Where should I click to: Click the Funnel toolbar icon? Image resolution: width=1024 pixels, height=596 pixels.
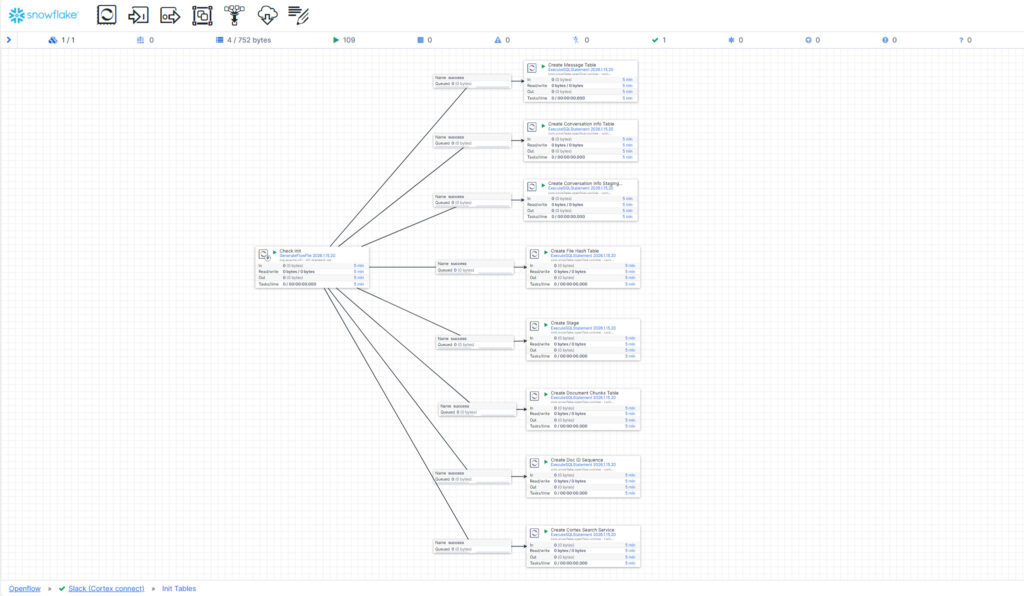234,15
